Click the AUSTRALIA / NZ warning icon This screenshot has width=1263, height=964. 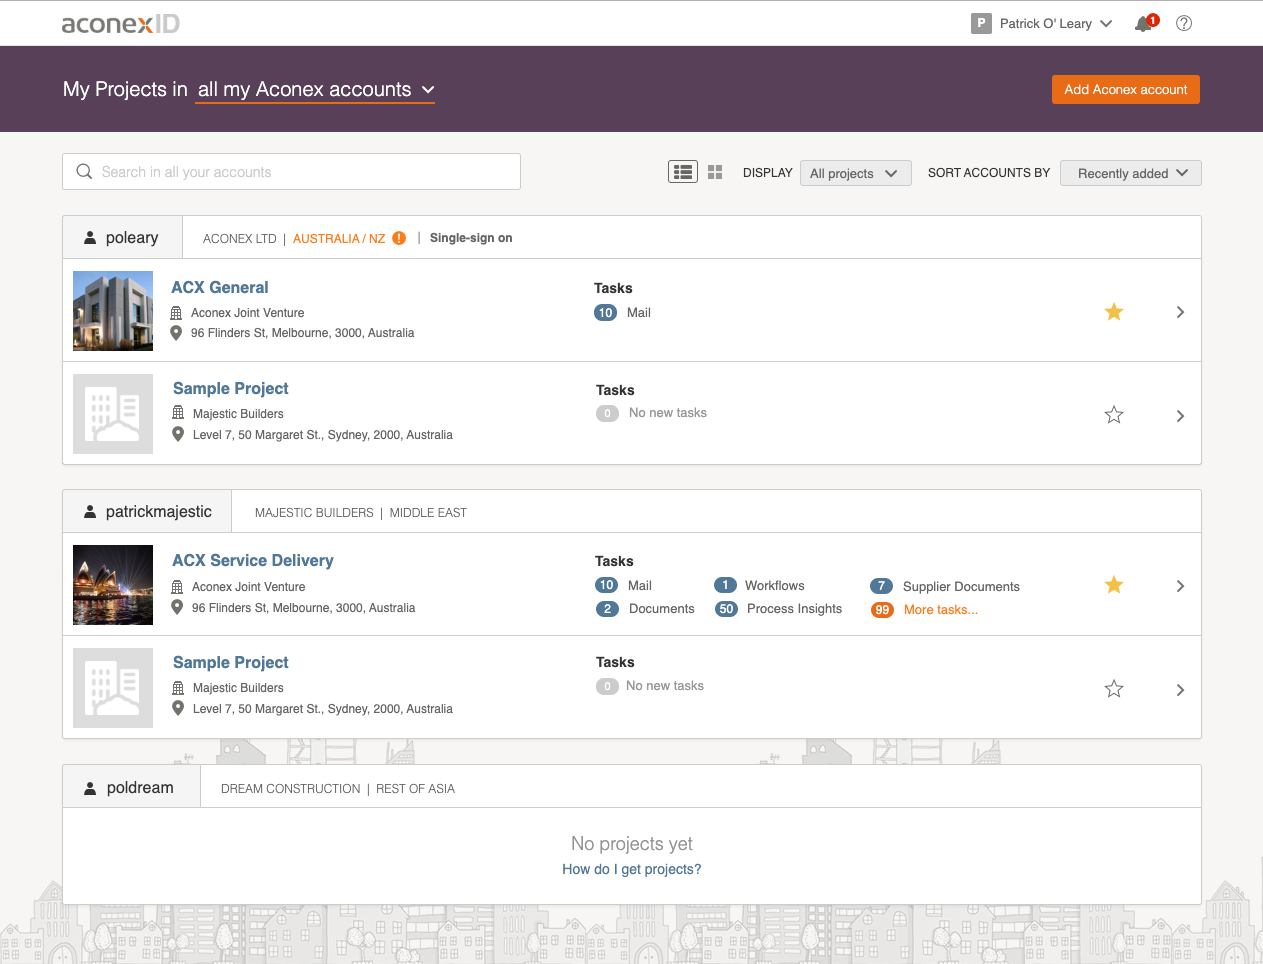coord(399,238)
